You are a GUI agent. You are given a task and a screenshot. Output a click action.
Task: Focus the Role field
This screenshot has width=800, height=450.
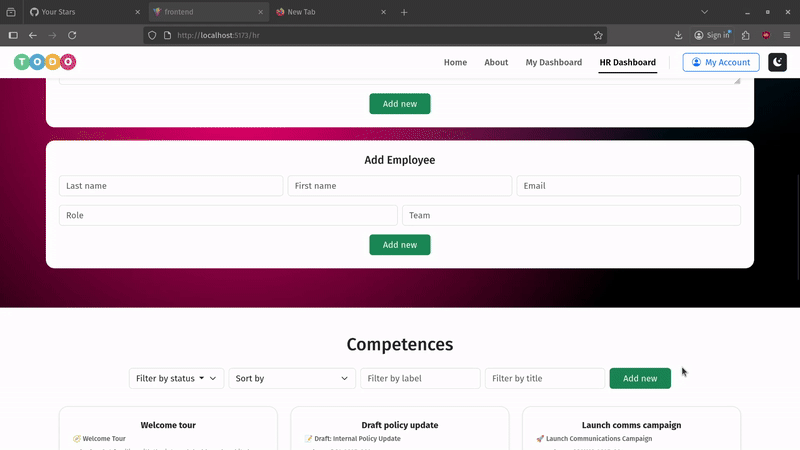[x=228, y=215]
